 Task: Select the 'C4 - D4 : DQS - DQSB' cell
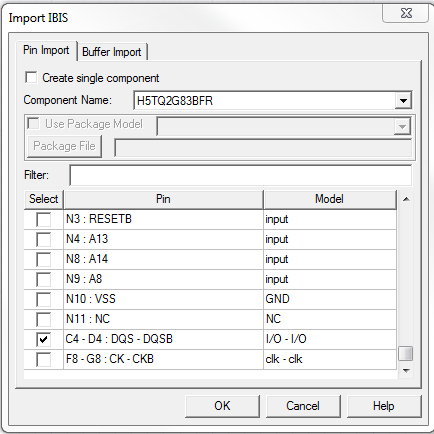click(163, 339)
